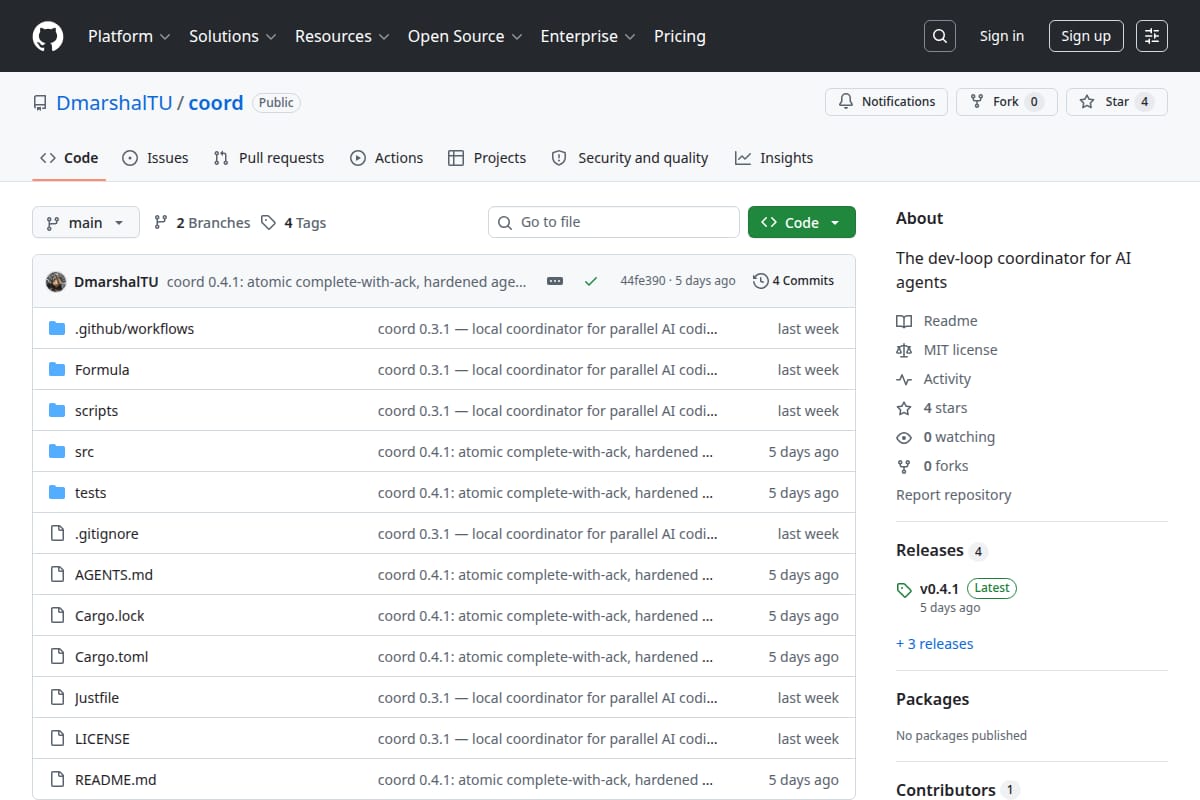Viewport: 1200px width, 800px height.
Task: Click the 0 forks link
Action: click(x=932, y=466)
